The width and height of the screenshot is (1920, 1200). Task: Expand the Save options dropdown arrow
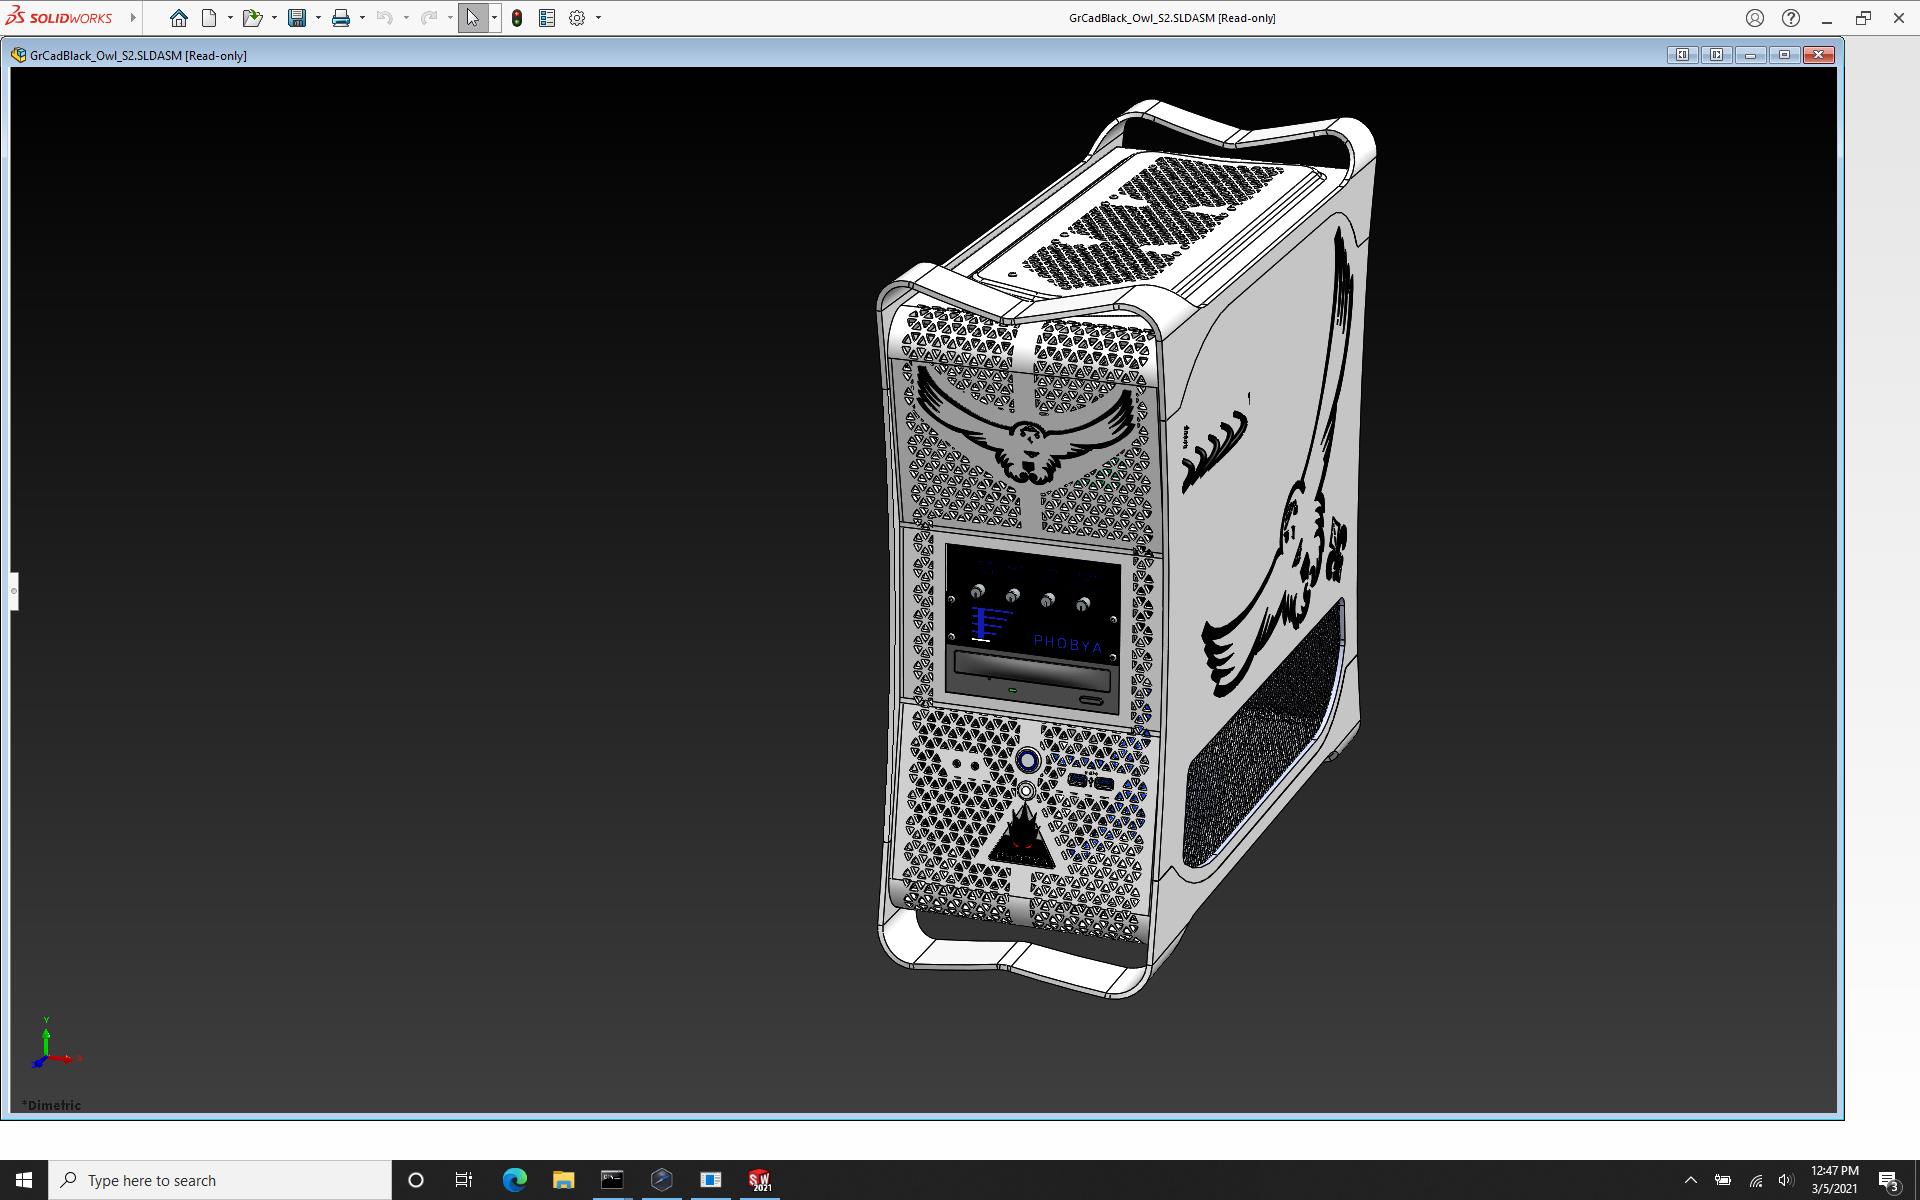point(318,18)
